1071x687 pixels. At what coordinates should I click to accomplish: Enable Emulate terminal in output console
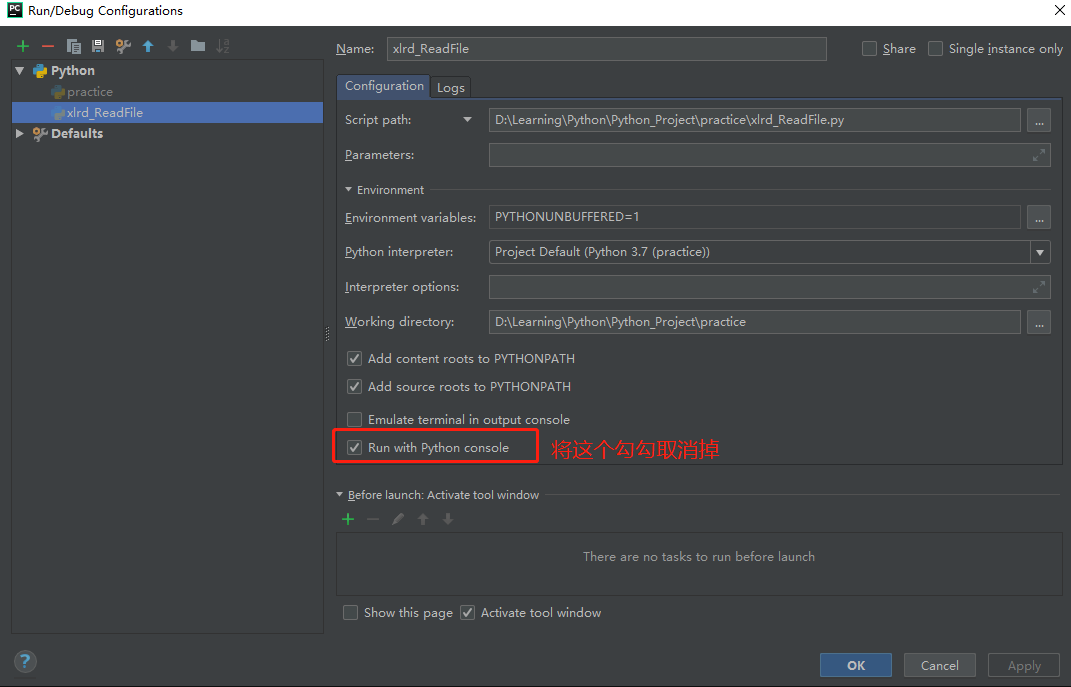[355, 418]
